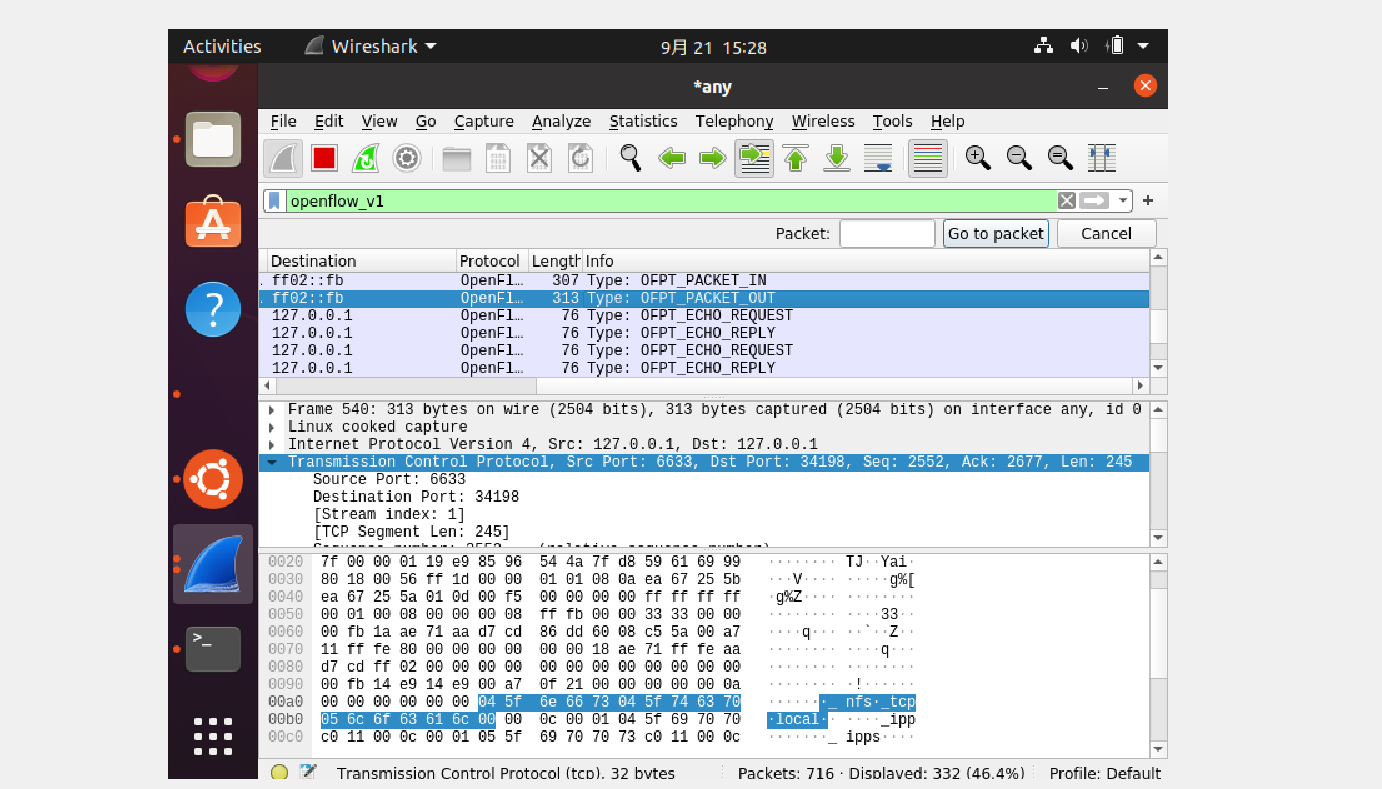The height and width of the screenshot is (789, 1382).
Task: Click the Cancel button
Action: point(1106,234)
